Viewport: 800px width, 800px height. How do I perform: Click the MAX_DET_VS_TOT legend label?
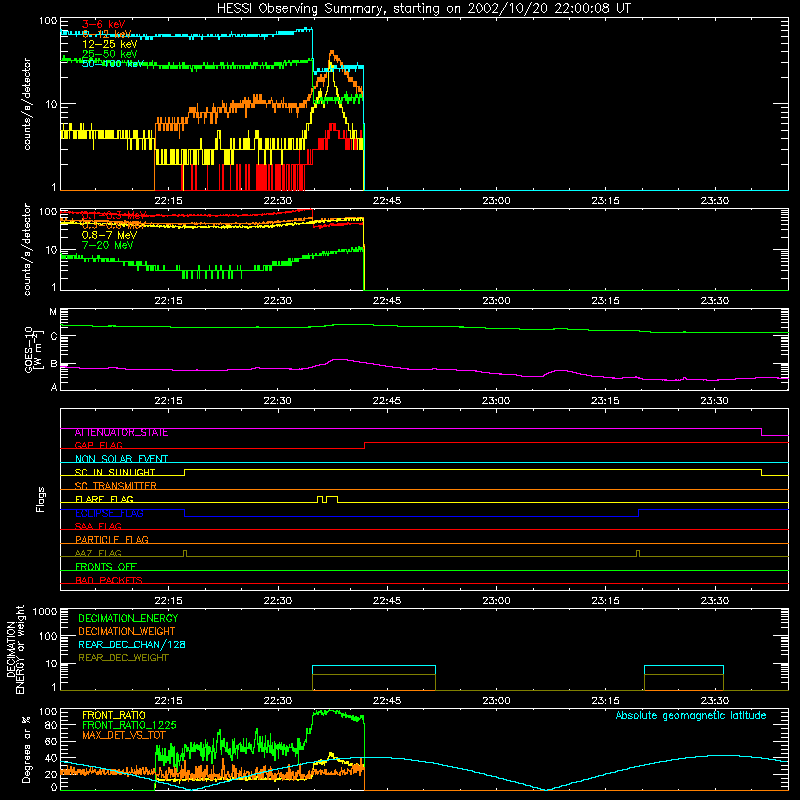(x=124, y=735)
